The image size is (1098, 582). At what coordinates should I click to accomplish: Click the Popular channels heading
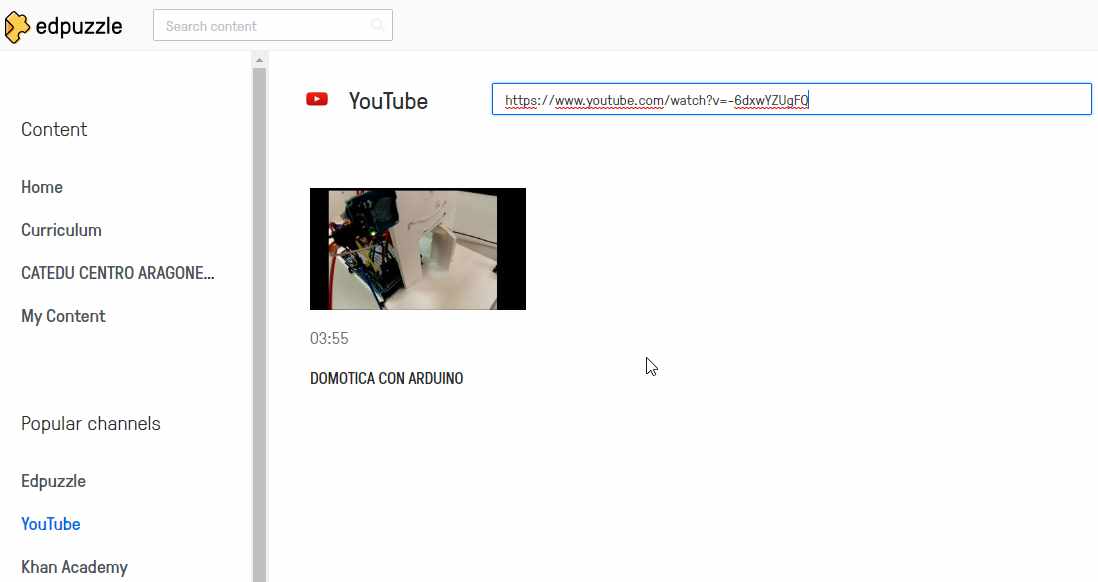click(90, 424)
